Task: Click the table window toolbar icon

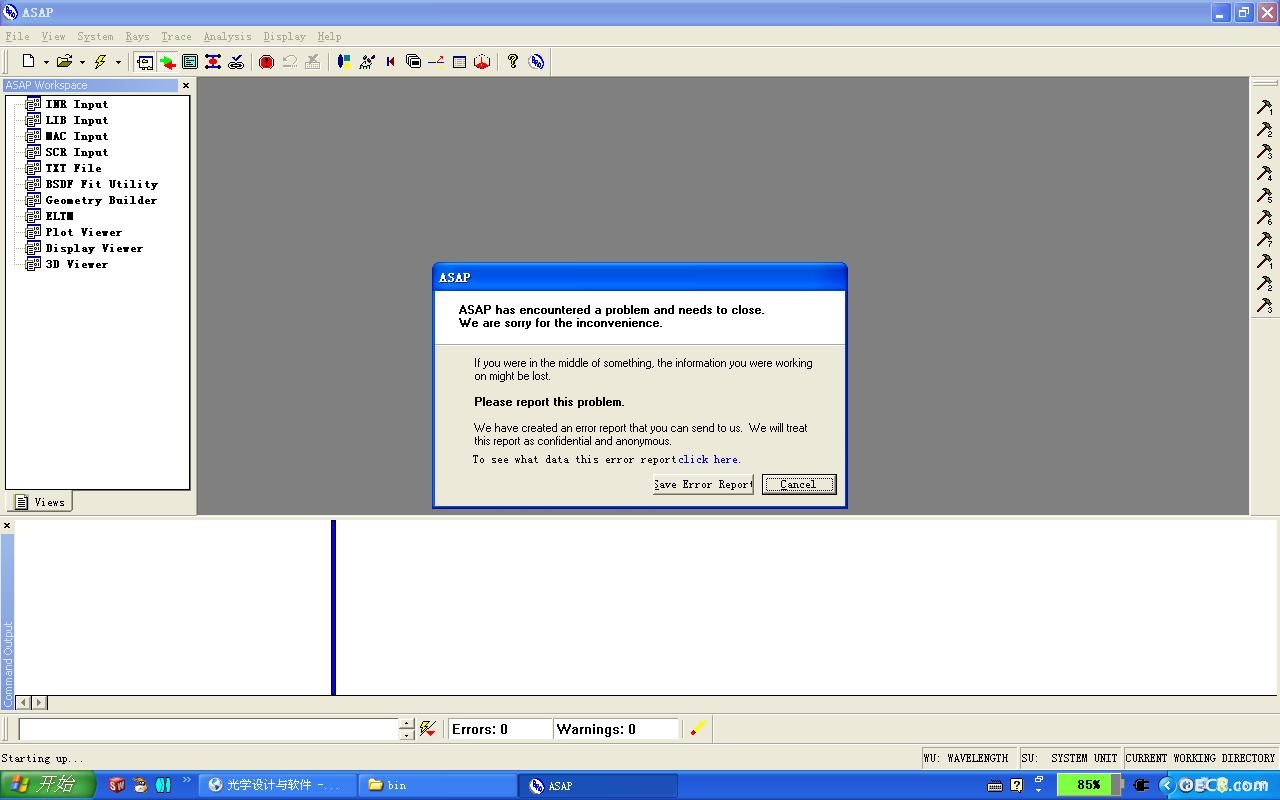Action: (459, 62)
